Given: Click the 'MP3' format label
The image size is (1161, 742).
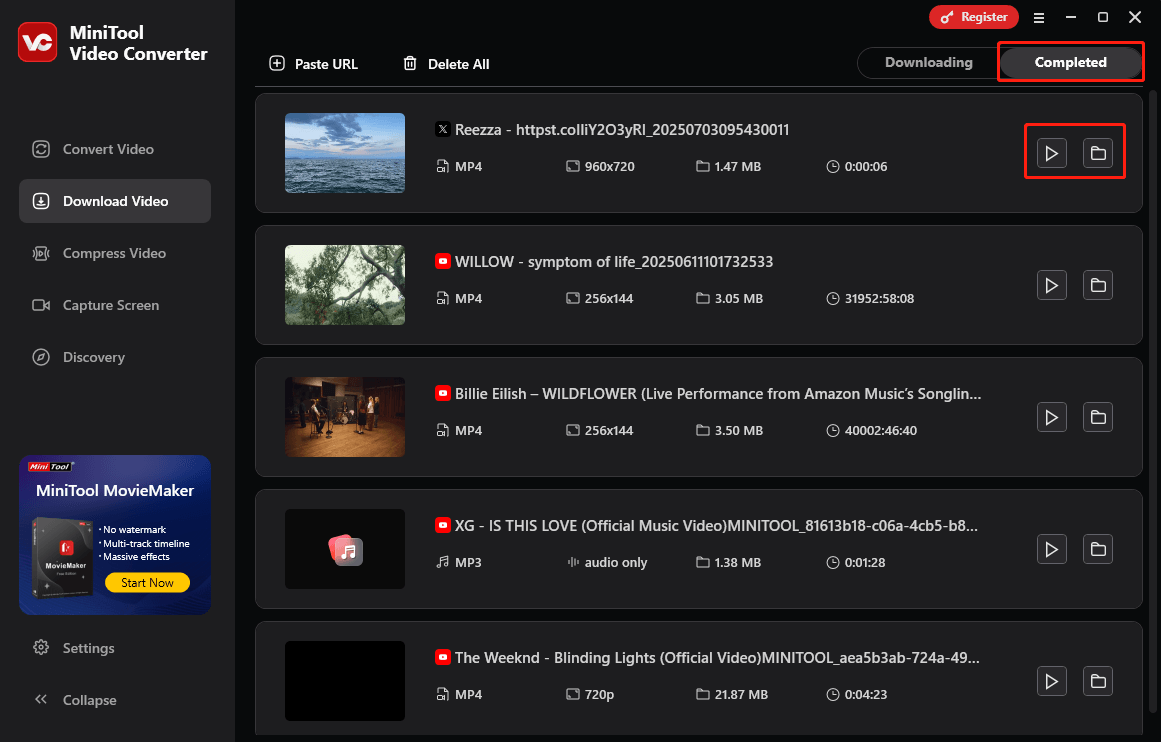Looking at the screenshot, I should (468, 562).
